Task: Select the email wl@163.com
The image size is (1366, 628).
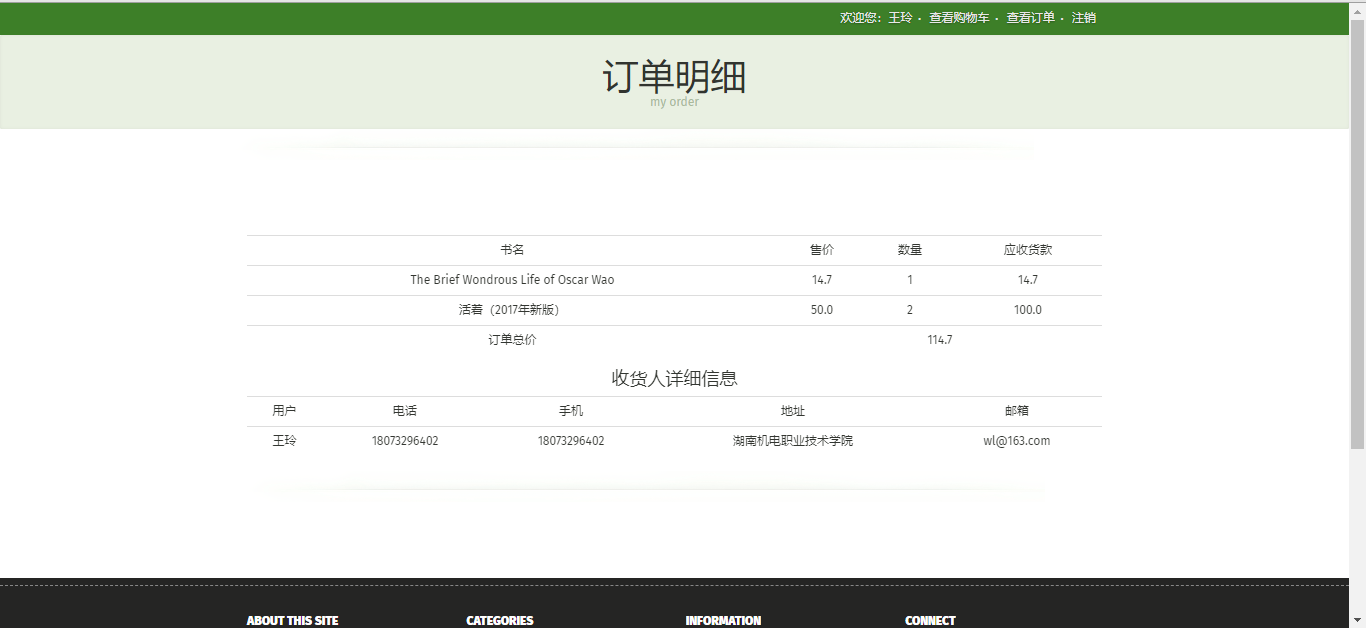Action: click(x=1017, y=441)
